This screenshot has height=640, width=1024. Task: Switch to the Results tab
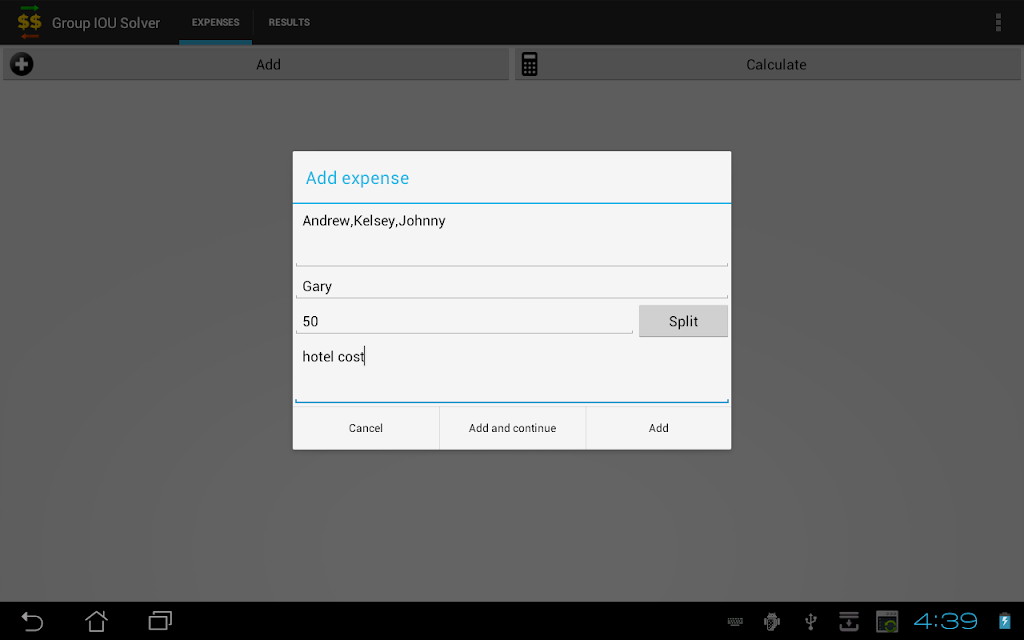(x=289, y=22)
